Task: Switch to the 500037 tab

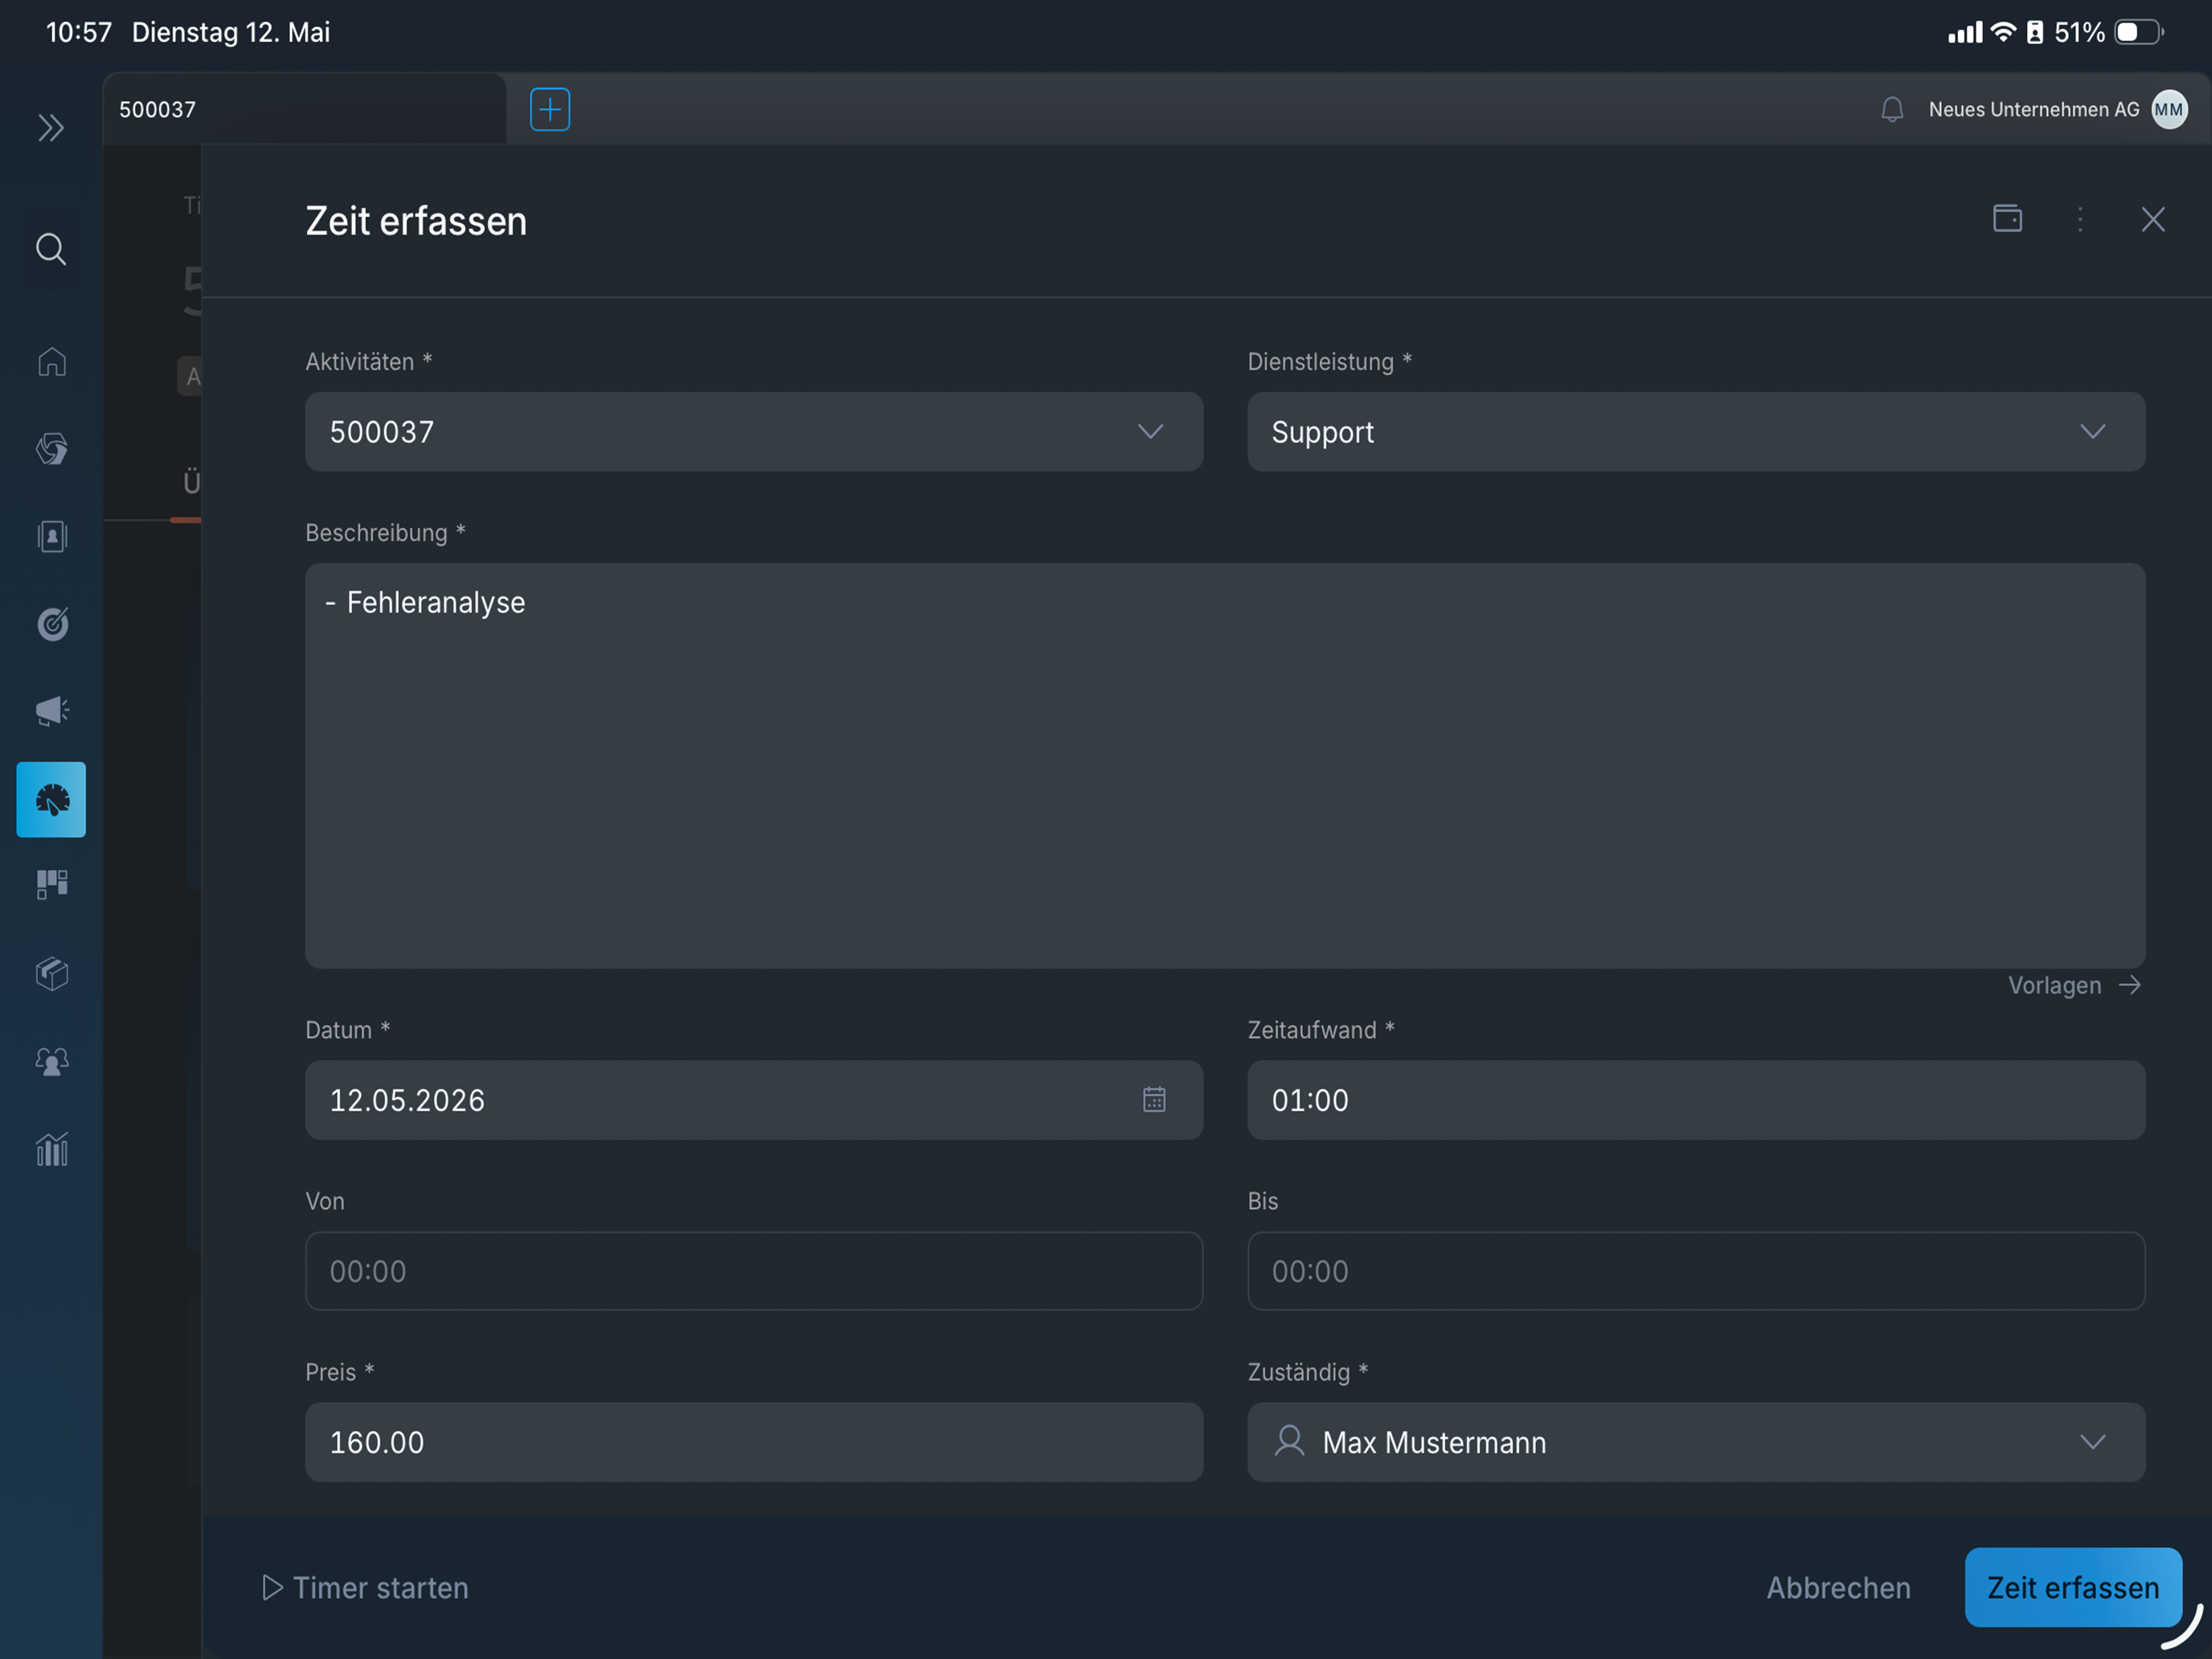Action: pos(304,109)
